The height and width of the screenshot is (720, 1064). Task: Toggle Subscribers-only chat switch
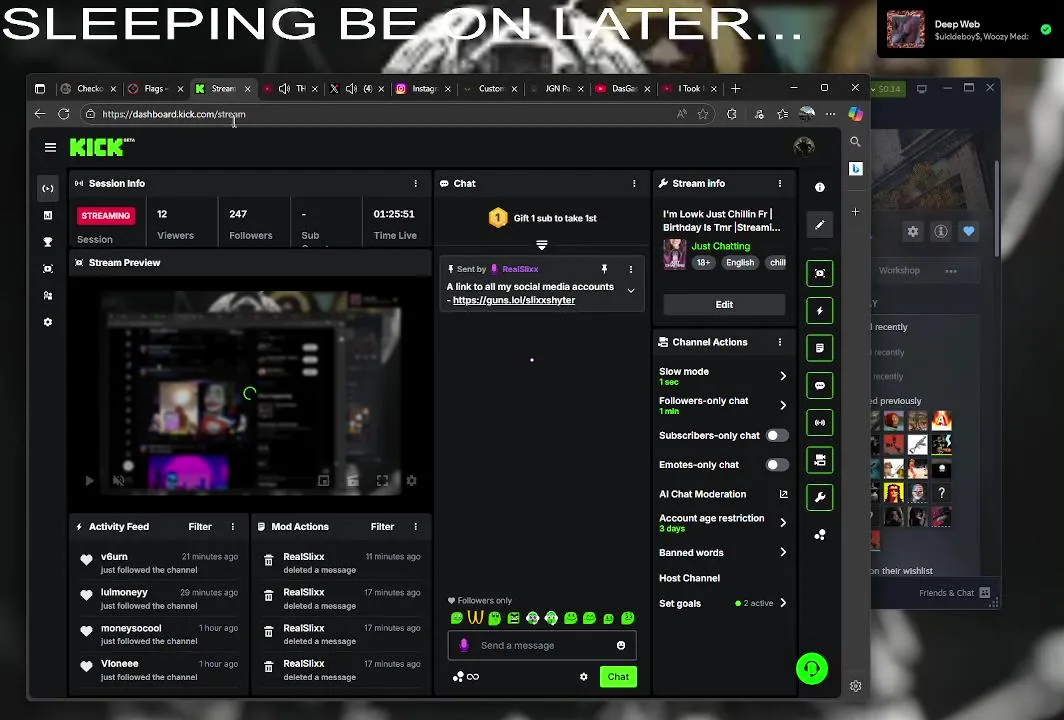click(x=777, y=436)
